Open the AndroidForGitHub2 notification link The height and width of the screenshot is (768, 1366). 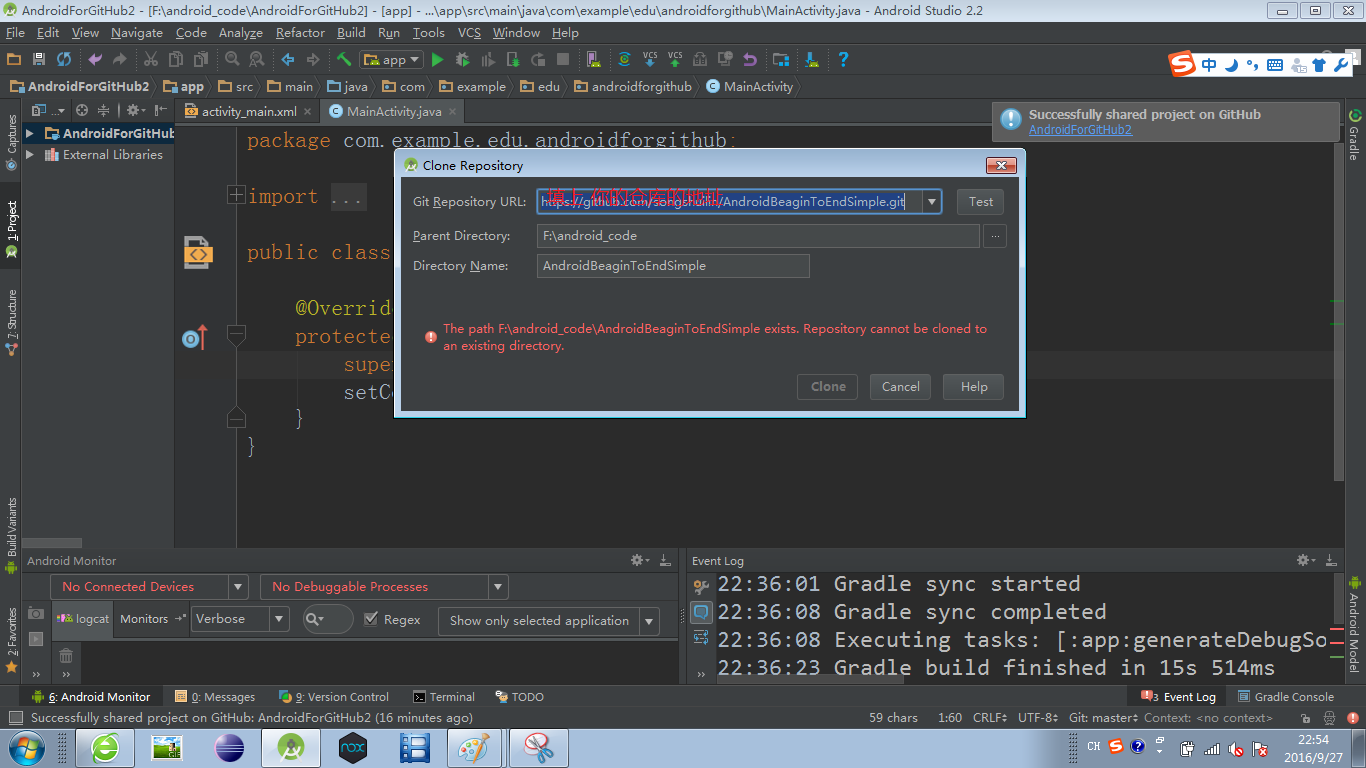point(1080,130)
